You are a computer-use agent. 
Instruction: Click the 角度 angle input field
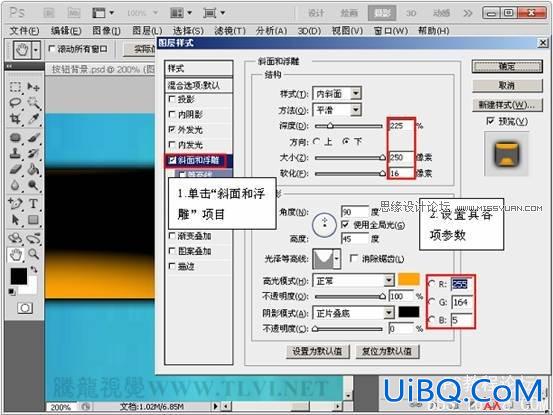tap(355, 212)
